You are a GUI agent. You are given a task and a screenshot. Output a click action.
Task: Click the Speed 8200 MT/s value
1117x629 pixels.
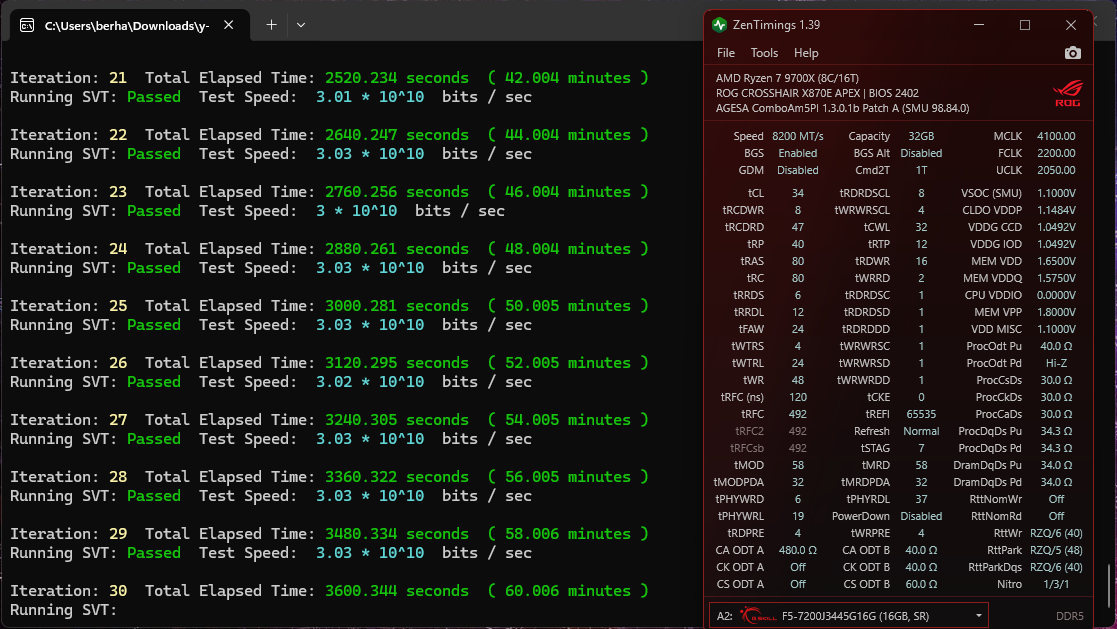coord(798,136)
